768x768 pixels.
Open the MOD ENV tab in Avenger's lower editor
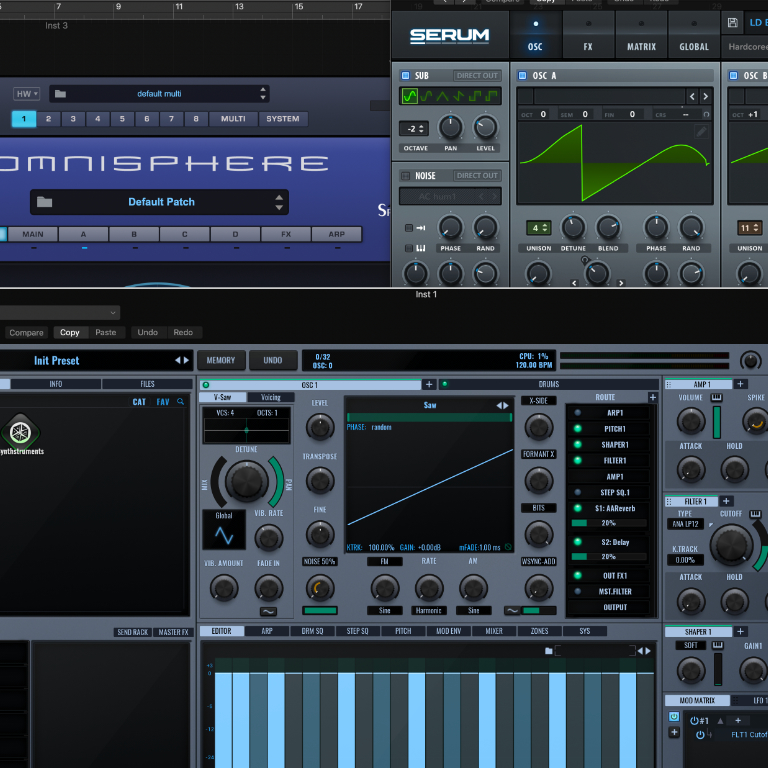pyautogui.click(x=449, y=631)
